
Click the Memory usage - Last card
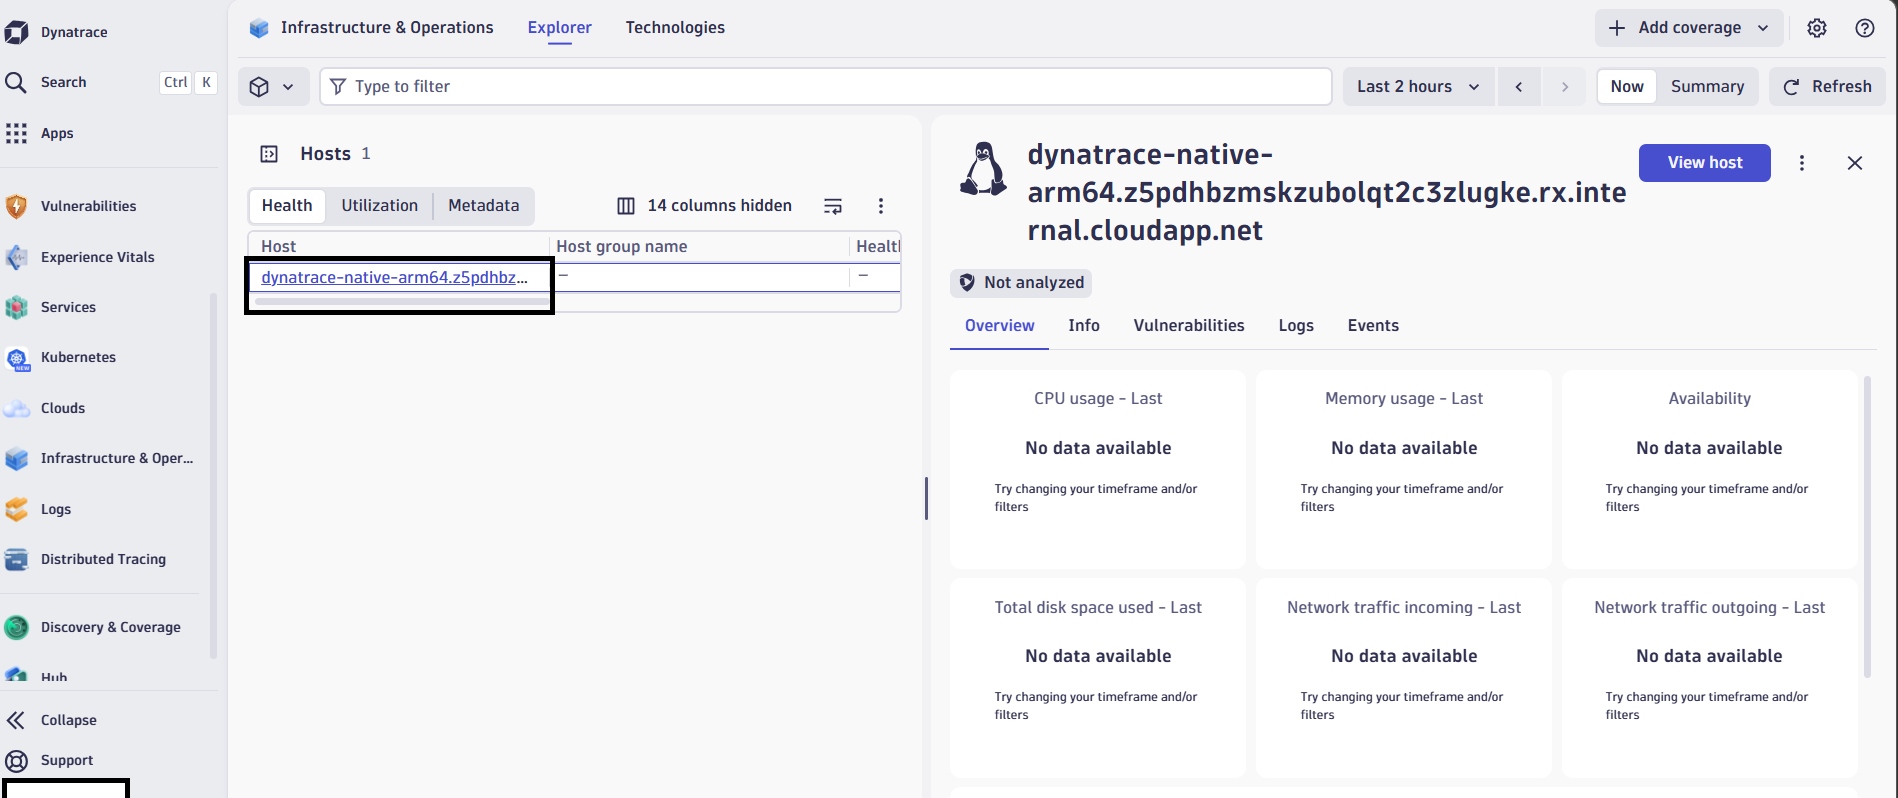(x=1404, y=469)
